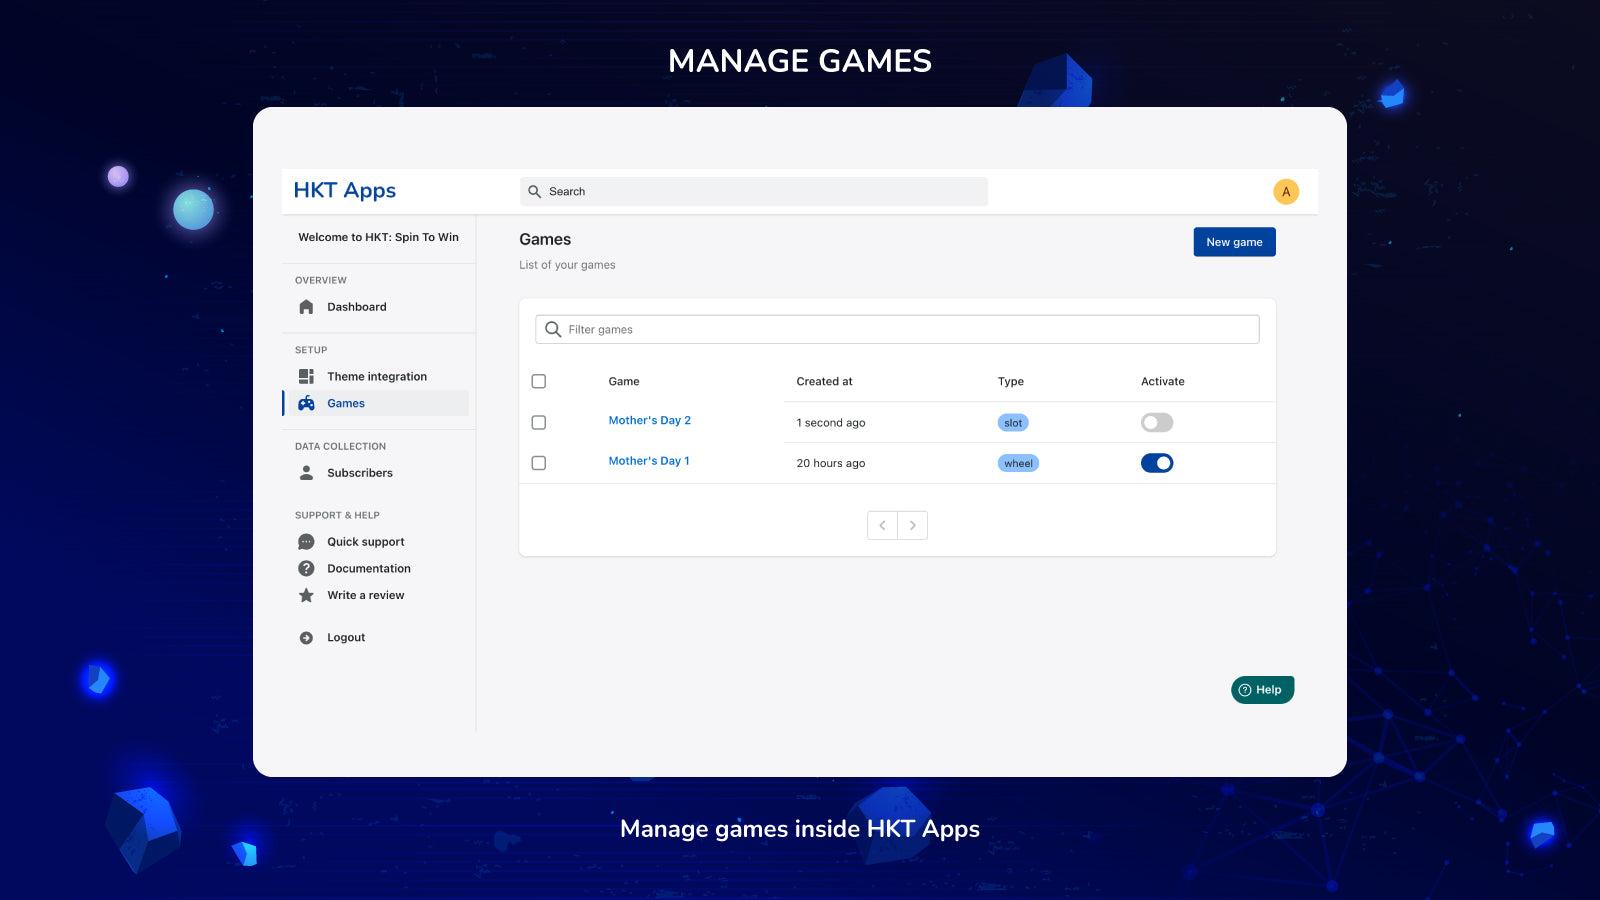Click the New game button

tap(1234, 241)
